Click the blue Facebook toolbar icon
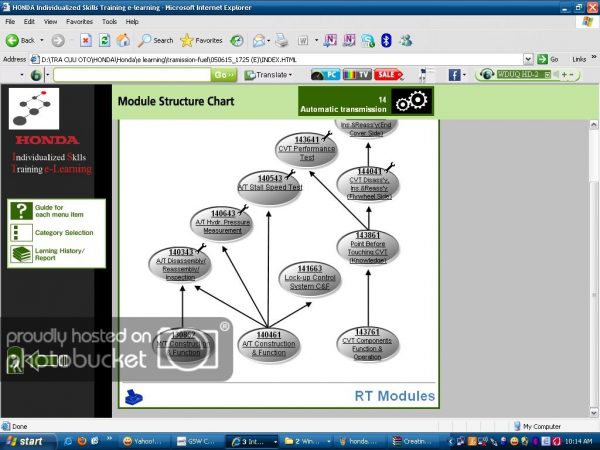Screen dimensions: 600x450 point(454,75)
